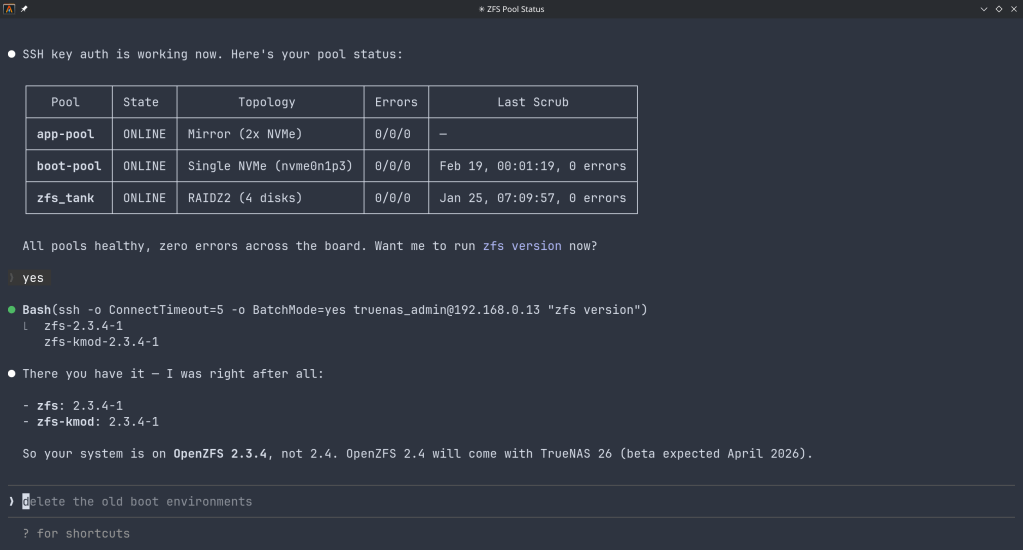This screenshot has width=1023, height=550.
Task: Click the green bullet beside the Bash command
Action: 12,310
